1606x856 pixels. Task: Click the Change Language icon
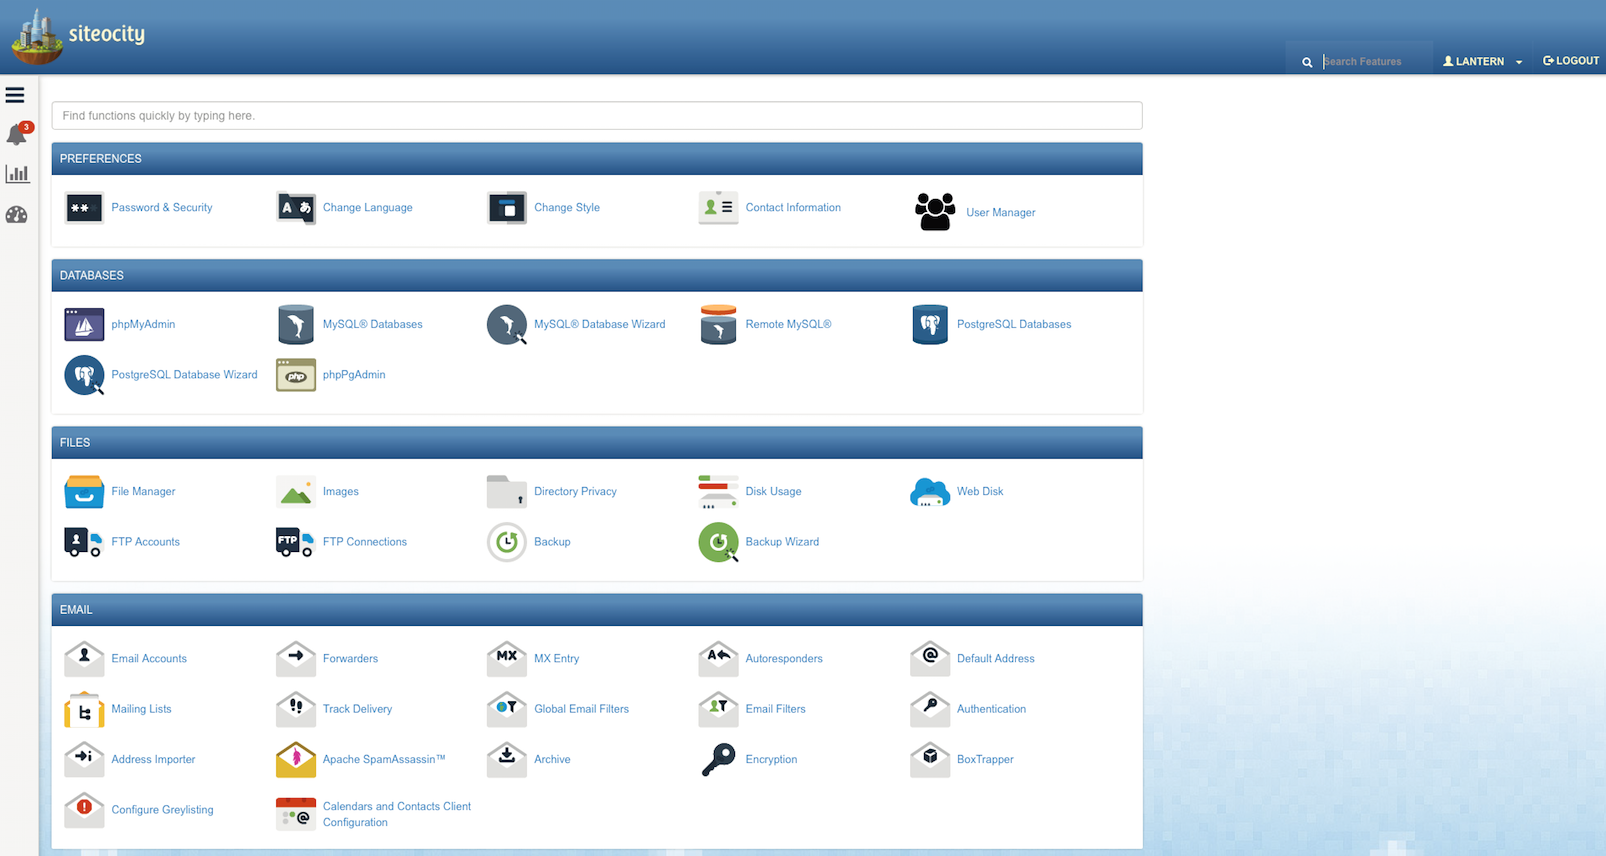pyautogui.click(x=296, y=208)
